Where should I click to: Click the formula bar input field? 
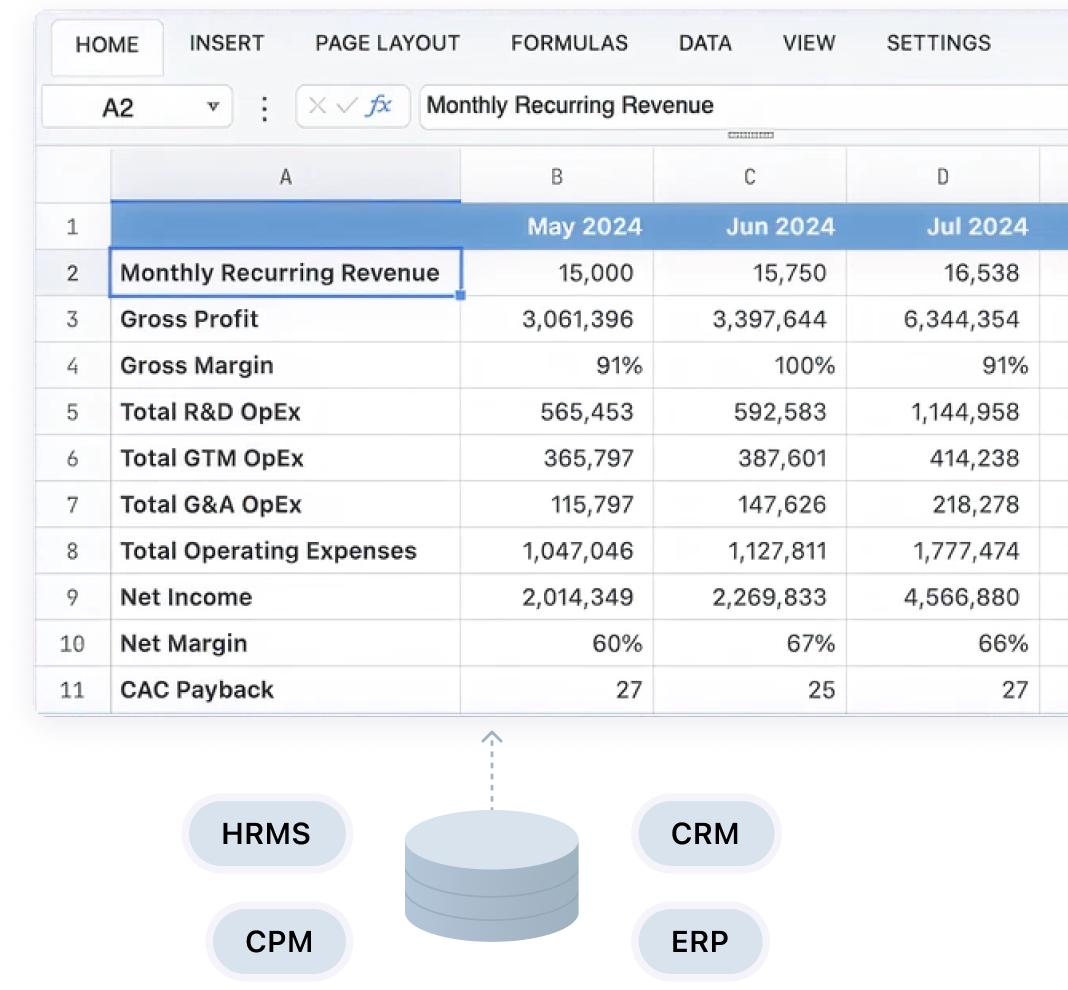pos(740,106)
